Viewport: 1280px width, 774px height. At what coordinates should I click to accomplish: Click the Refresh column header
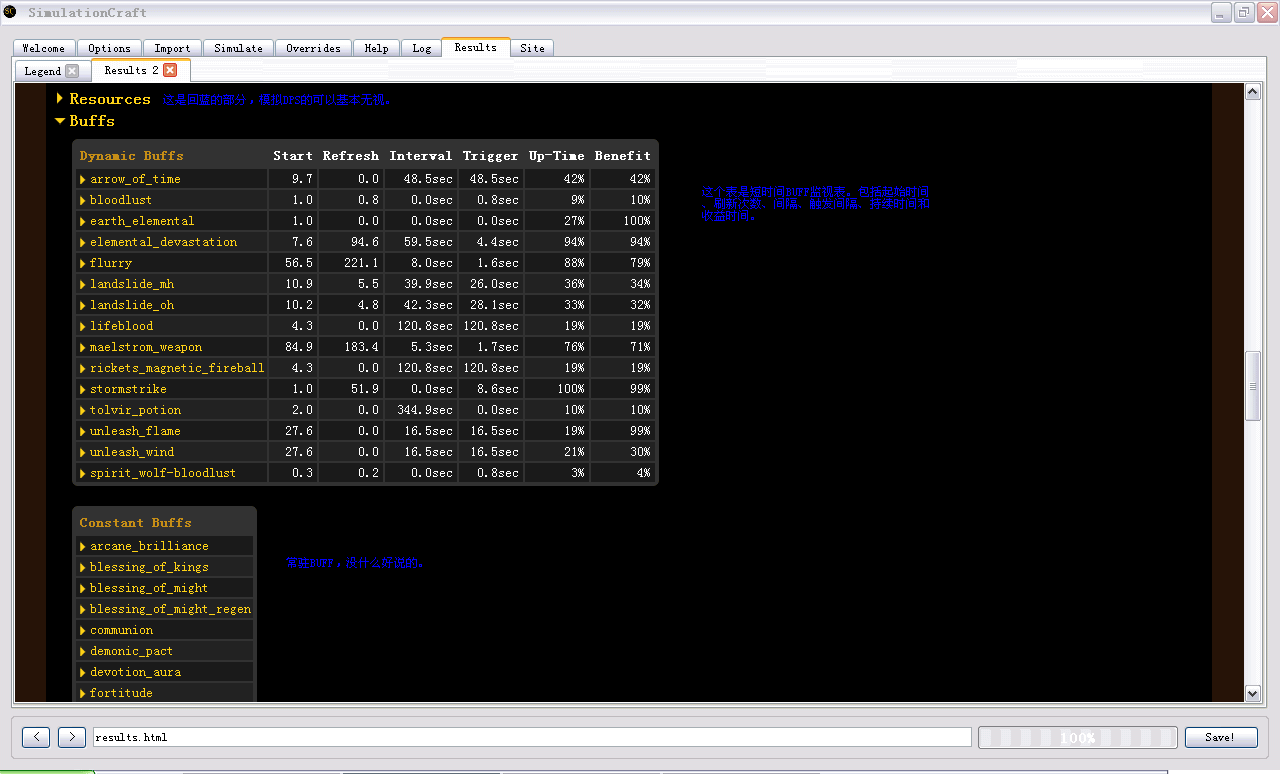point(351,156)
